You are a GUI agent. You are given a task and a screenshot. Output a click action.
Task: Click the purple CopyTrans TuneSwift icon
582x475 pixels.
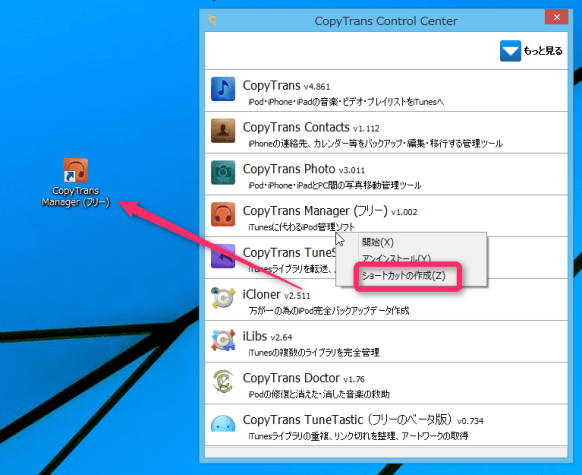[x=223, y=256]
